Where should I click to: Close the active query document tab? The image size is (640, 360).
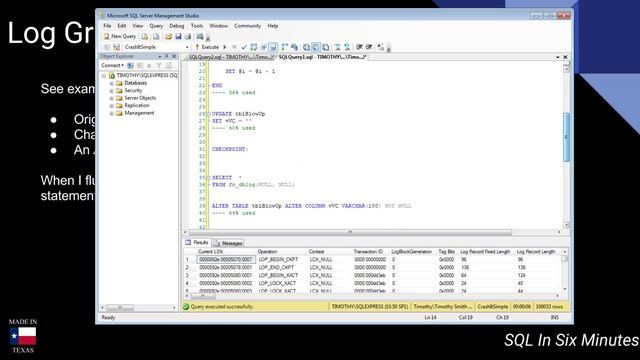point(565,57)
